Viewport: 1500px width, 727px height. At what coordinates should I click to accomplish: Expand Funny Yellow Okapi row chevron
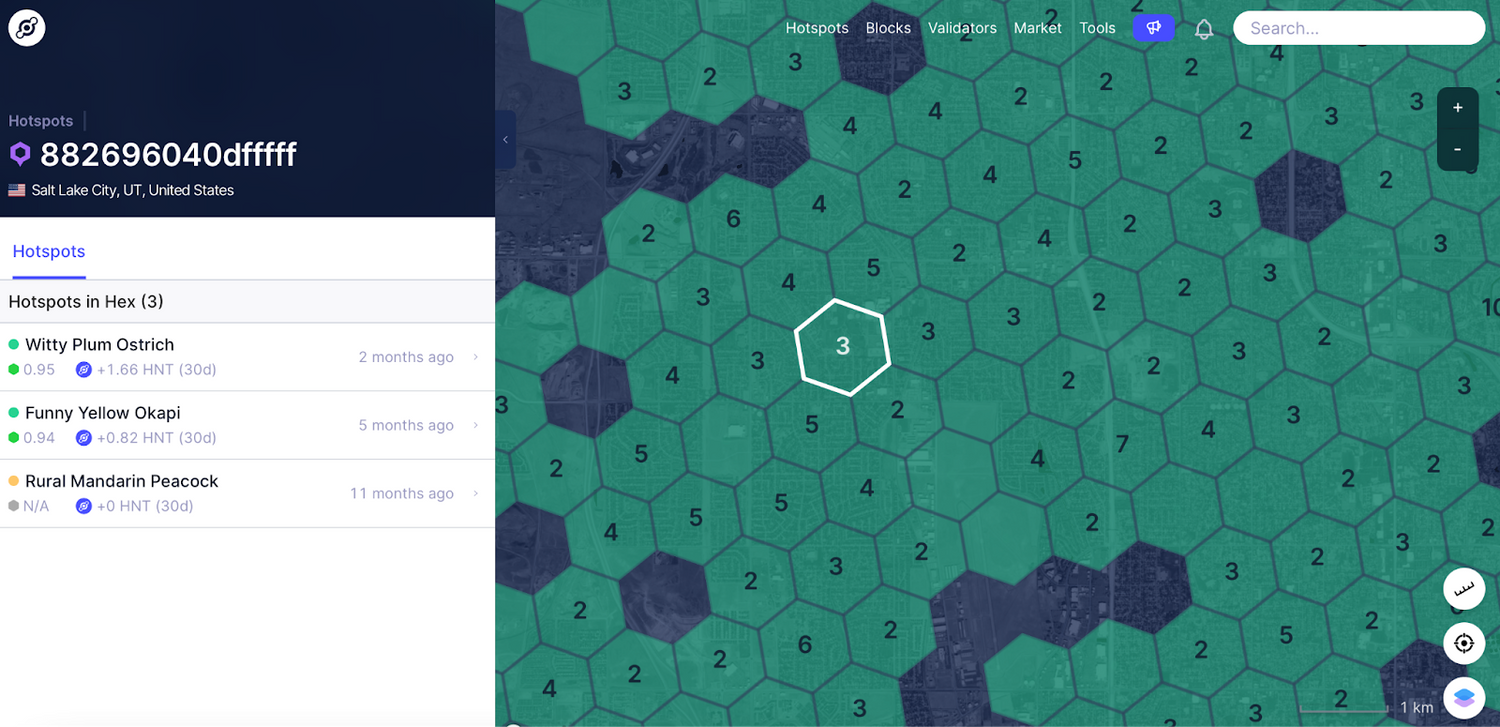(476, 425)
